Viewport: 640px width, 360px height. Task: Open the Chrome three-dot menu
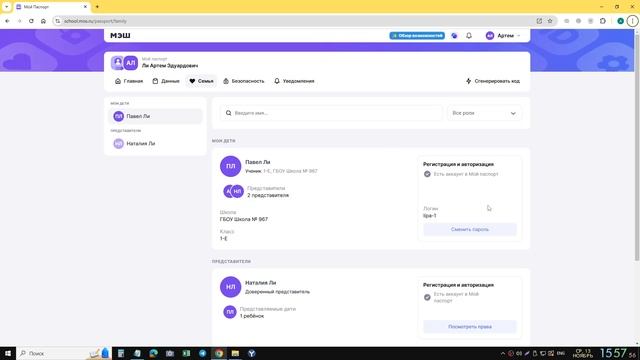coord(632,21)
